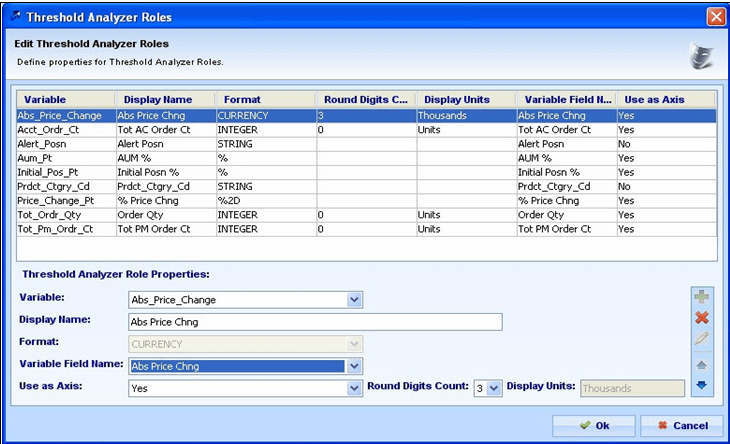The width and height of the screenshot is (730, 444).
Task: Click 'Alert Posn' display name cell
Action: [166, 144]
